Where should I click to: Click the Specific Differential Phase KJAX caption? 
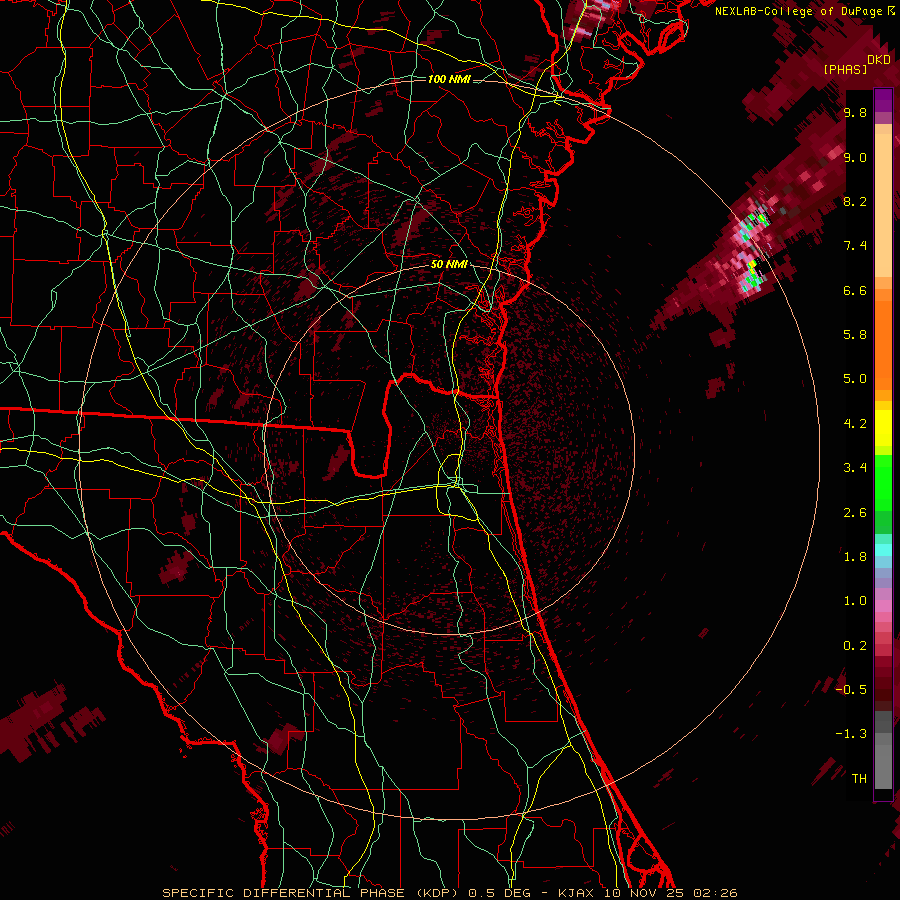pyautogui.click(x=449, y=893)
